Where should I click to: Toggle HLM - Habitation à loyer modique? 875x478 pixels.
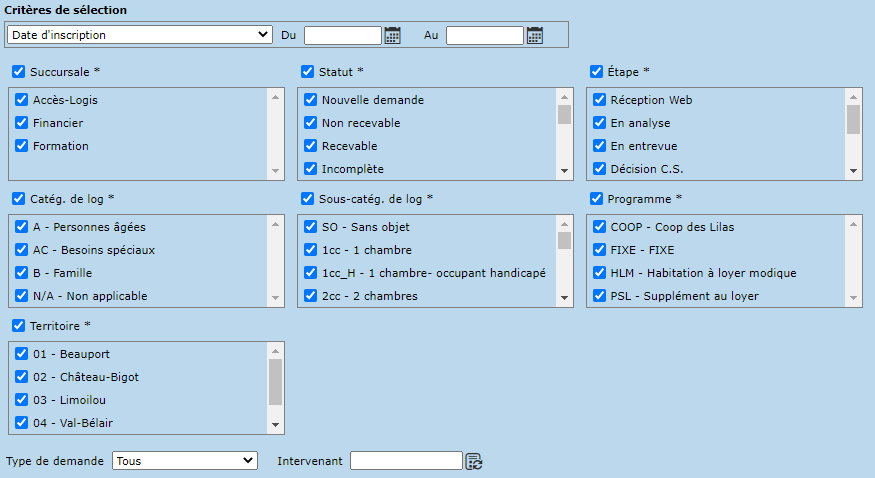599,273
